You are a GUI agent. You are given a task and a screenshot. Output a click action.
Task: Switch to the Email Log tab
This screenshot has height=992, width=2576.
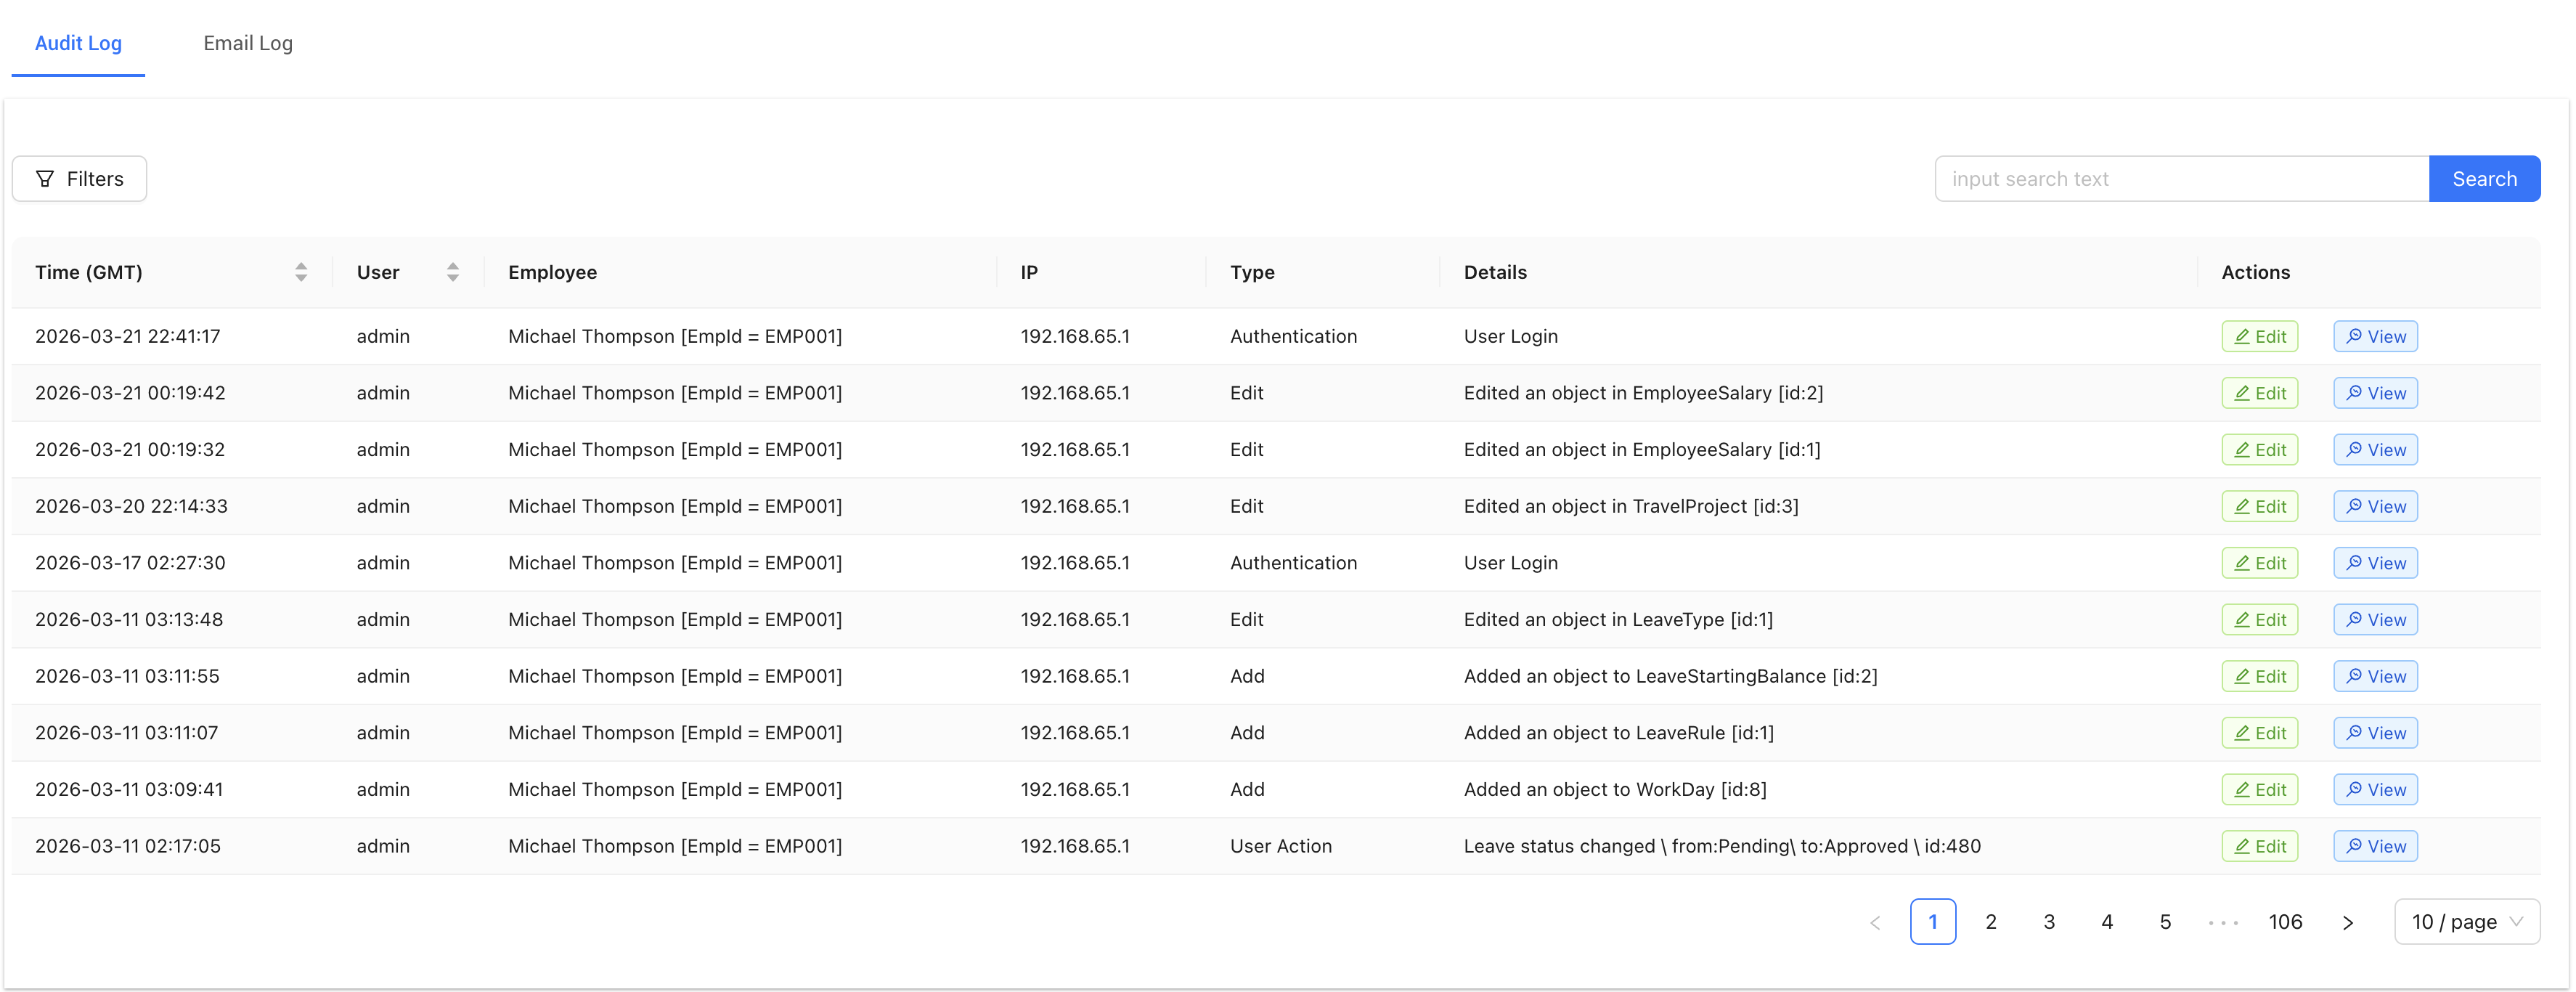pos(247,43)
